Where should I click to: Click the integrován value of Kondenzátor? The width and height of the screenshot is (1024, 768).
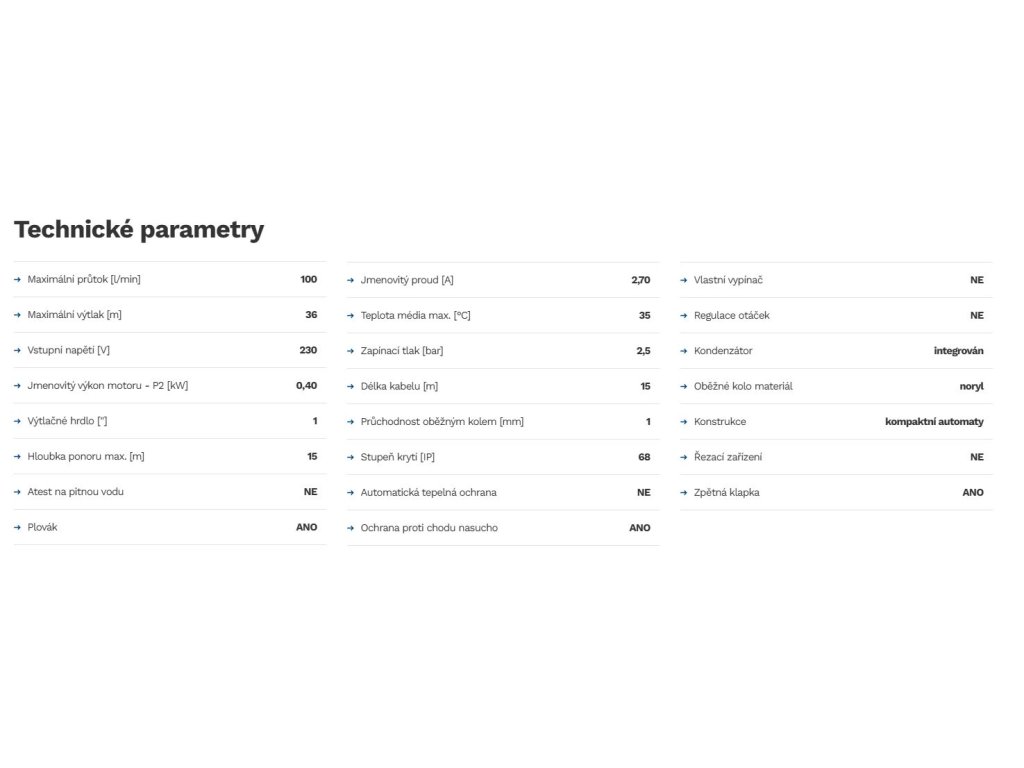958,351
